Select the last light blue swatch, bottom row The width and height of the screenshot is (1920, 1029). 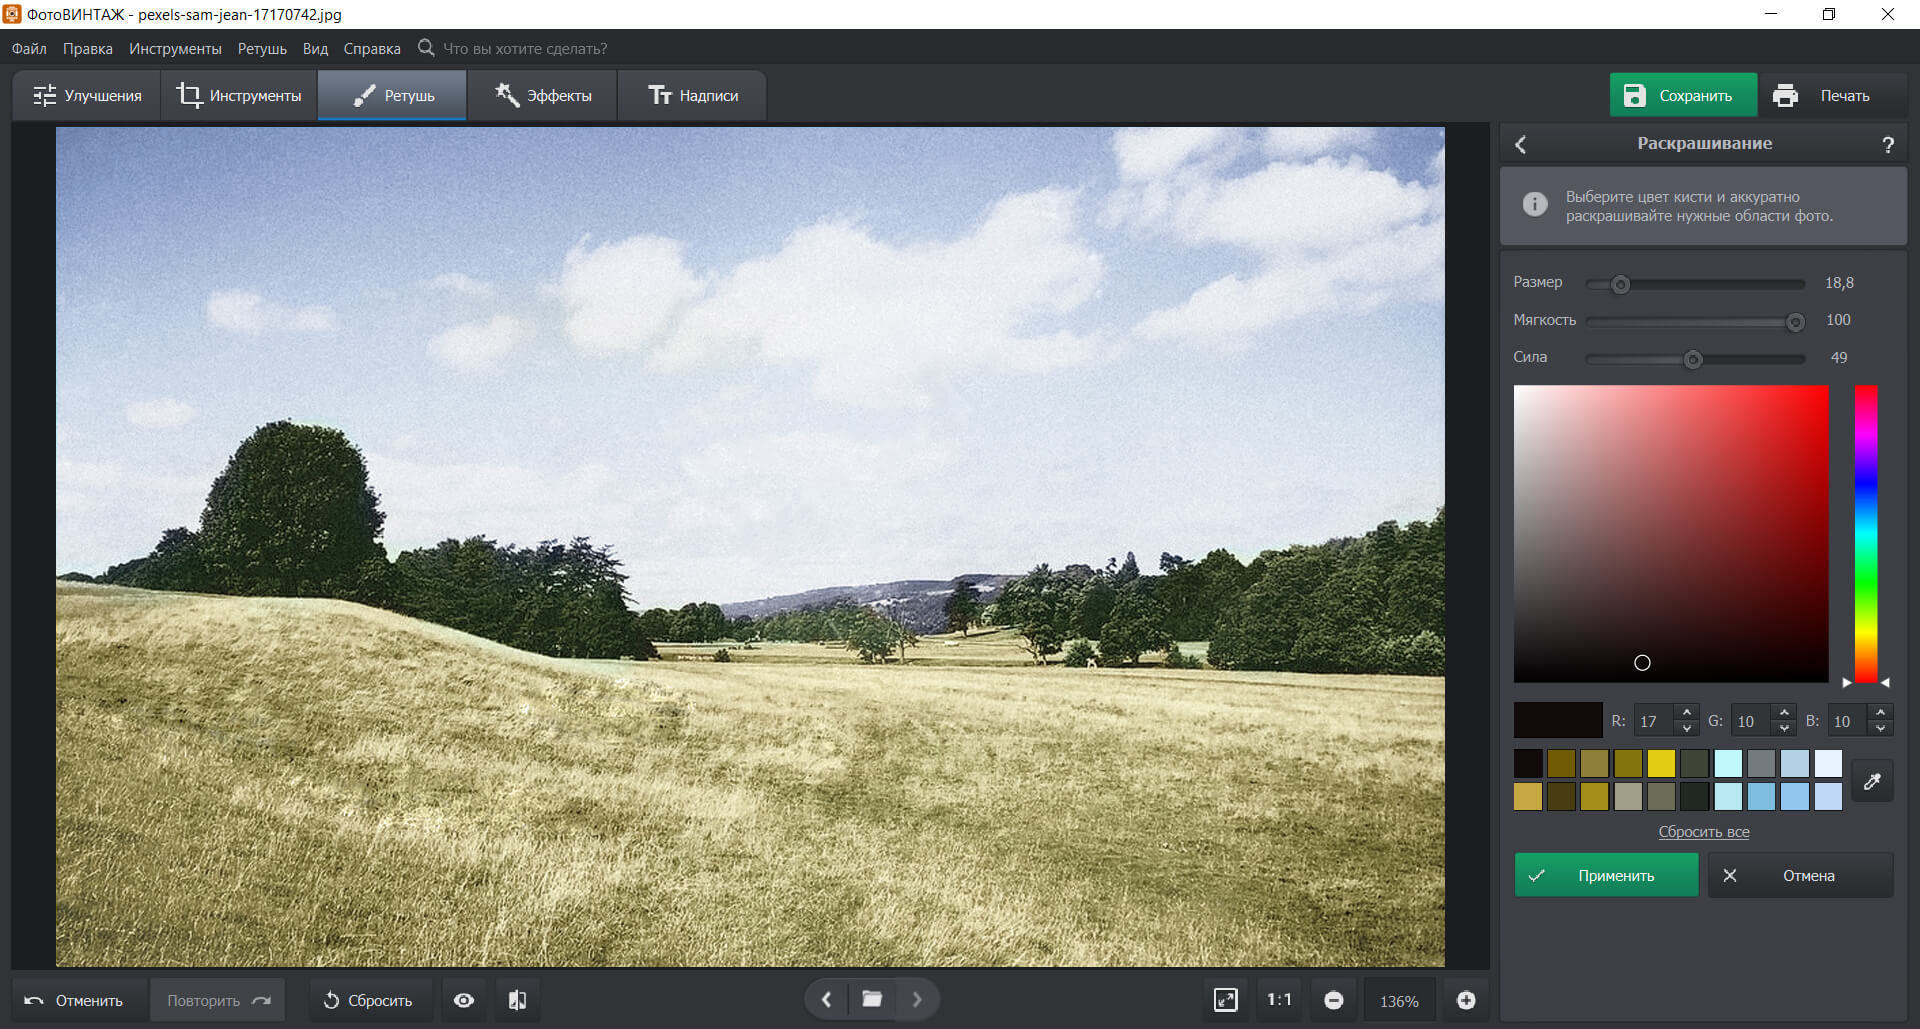tap(1828, 796)
